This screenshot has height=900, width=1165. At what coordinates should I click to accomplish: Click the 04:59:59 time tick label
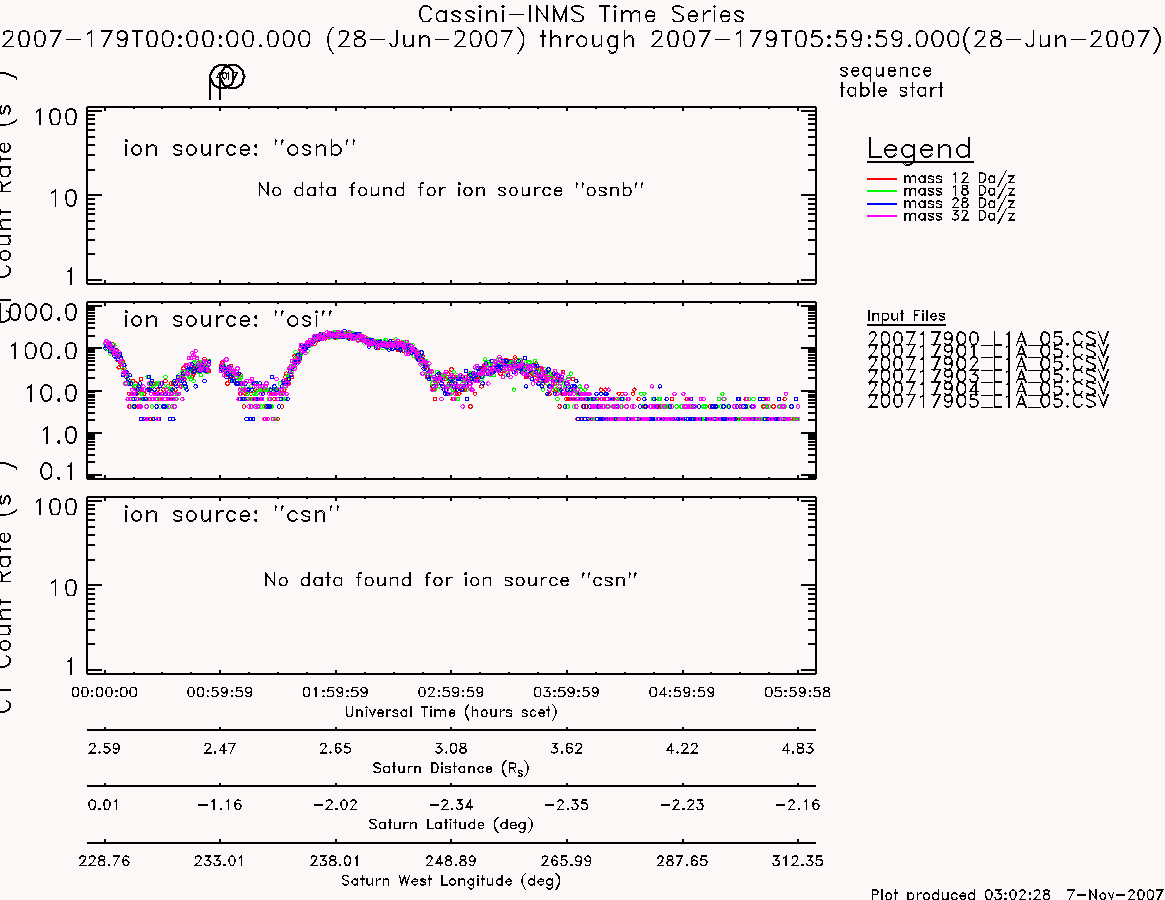681,692
